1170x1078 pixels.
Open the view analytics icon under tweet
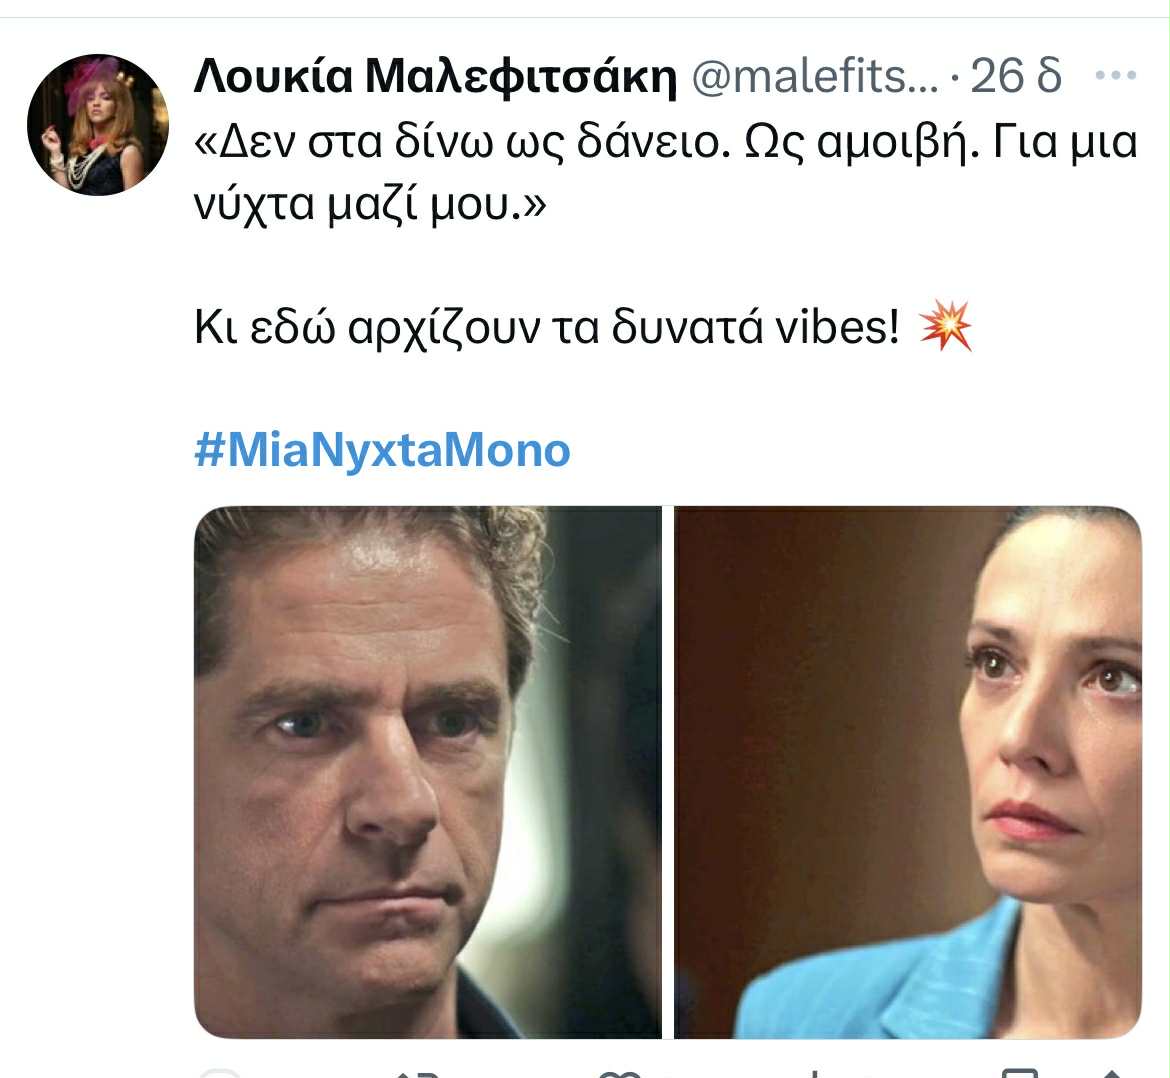(x=813, y=1074)
